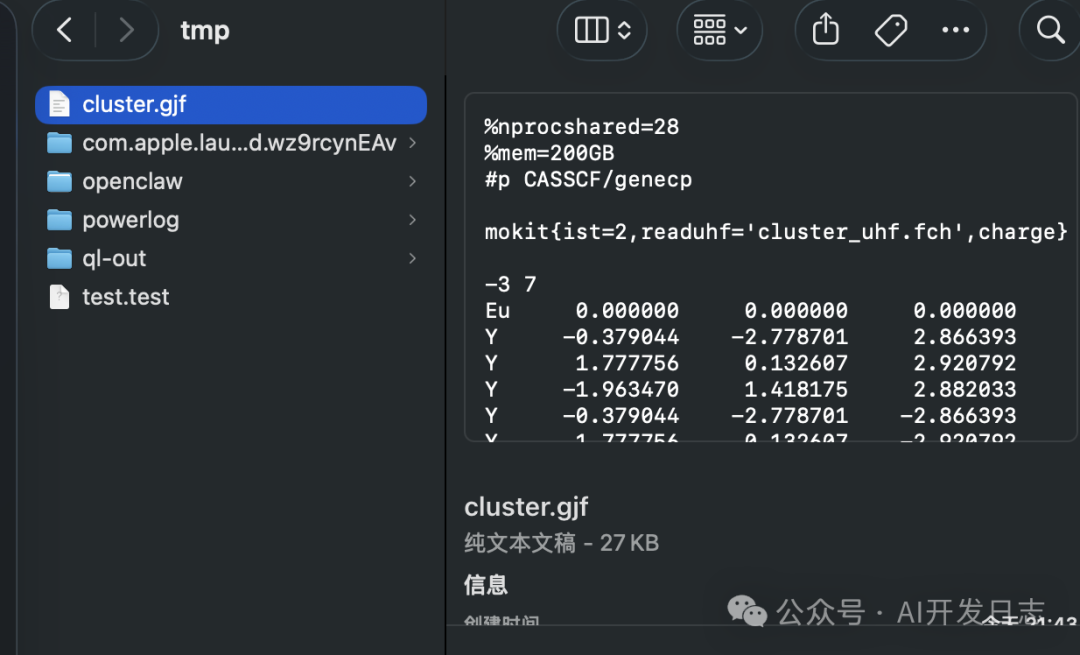Expand the openclaw folder chevron

click(x=412, y=182)
